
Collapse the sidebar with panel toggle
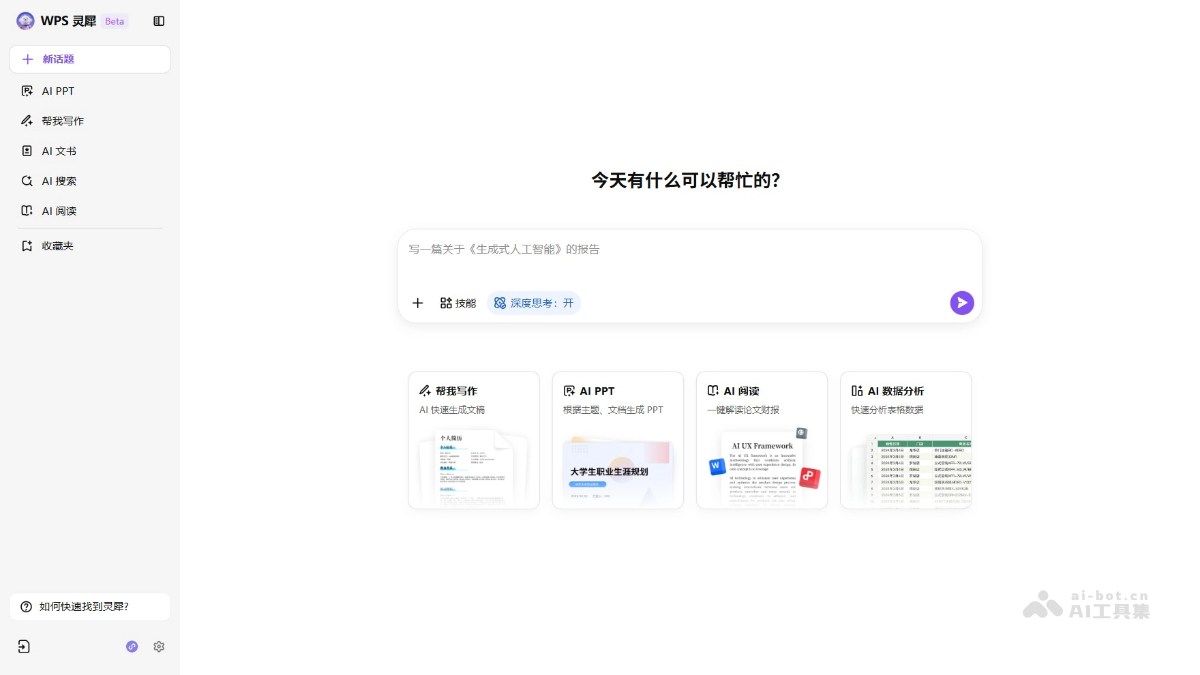click(x=159, y=20)
